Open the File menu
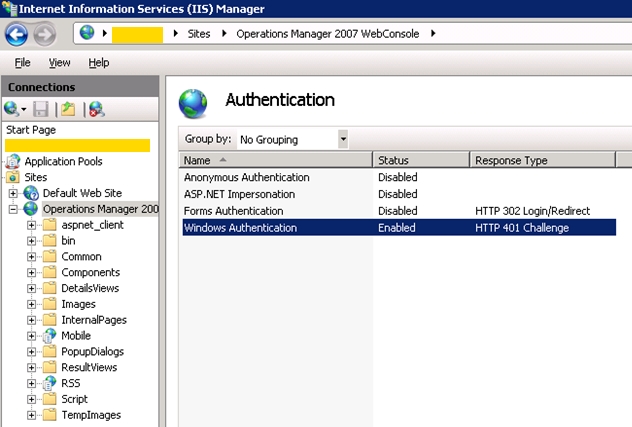Image resolution: width=632 pixels, height=427 pixels. tap(22, 62)
